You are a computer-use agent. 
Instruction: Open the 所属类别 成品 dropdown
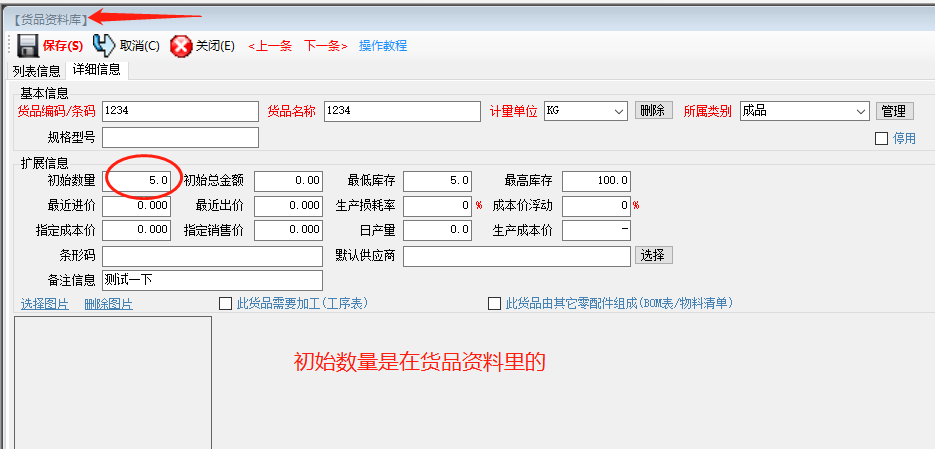(860, 111)
